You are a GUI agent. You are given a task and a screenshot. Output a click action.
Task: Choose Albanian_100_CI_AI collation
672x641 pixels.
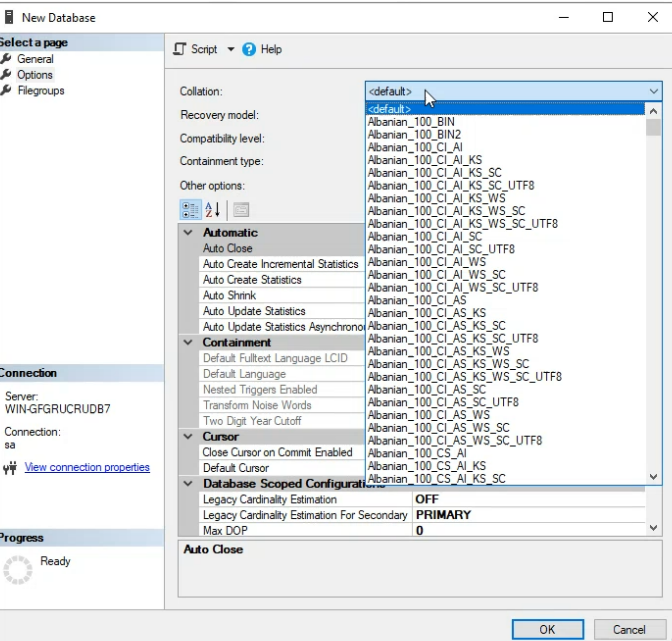pos(505,147)
